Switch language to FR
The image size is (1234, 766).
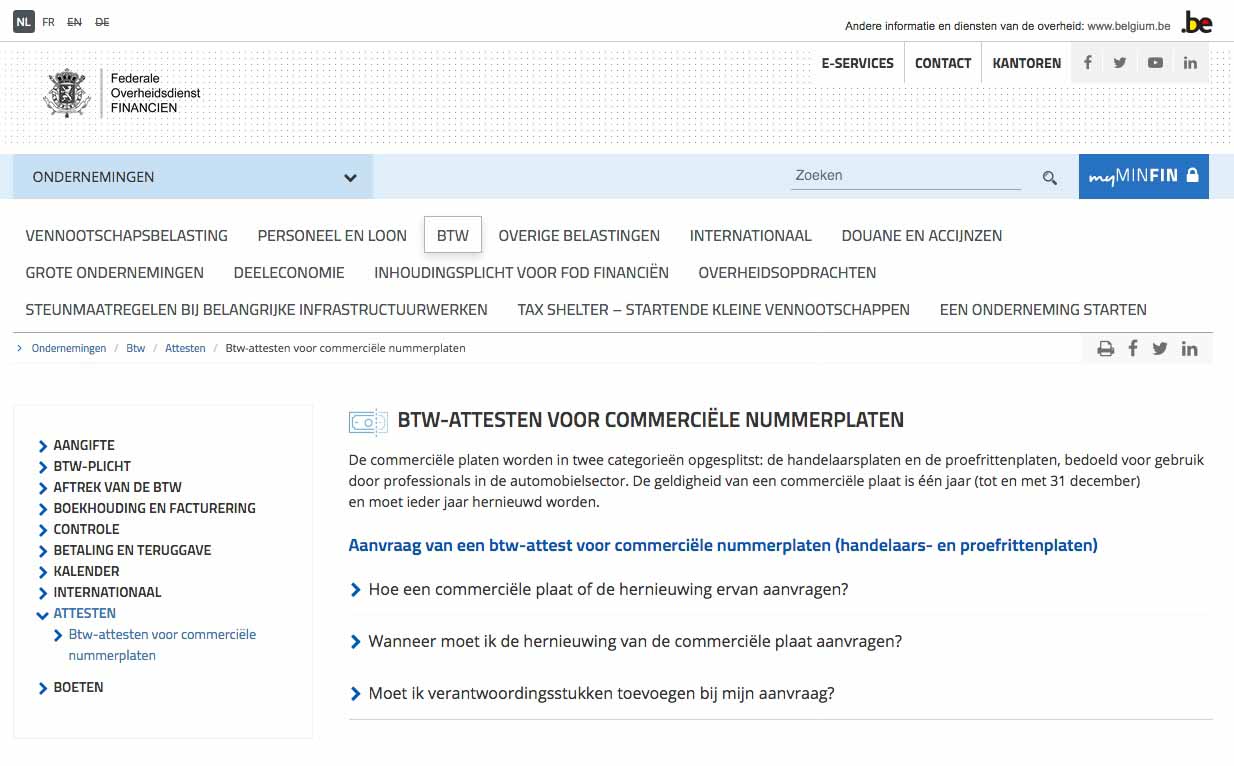49,22
